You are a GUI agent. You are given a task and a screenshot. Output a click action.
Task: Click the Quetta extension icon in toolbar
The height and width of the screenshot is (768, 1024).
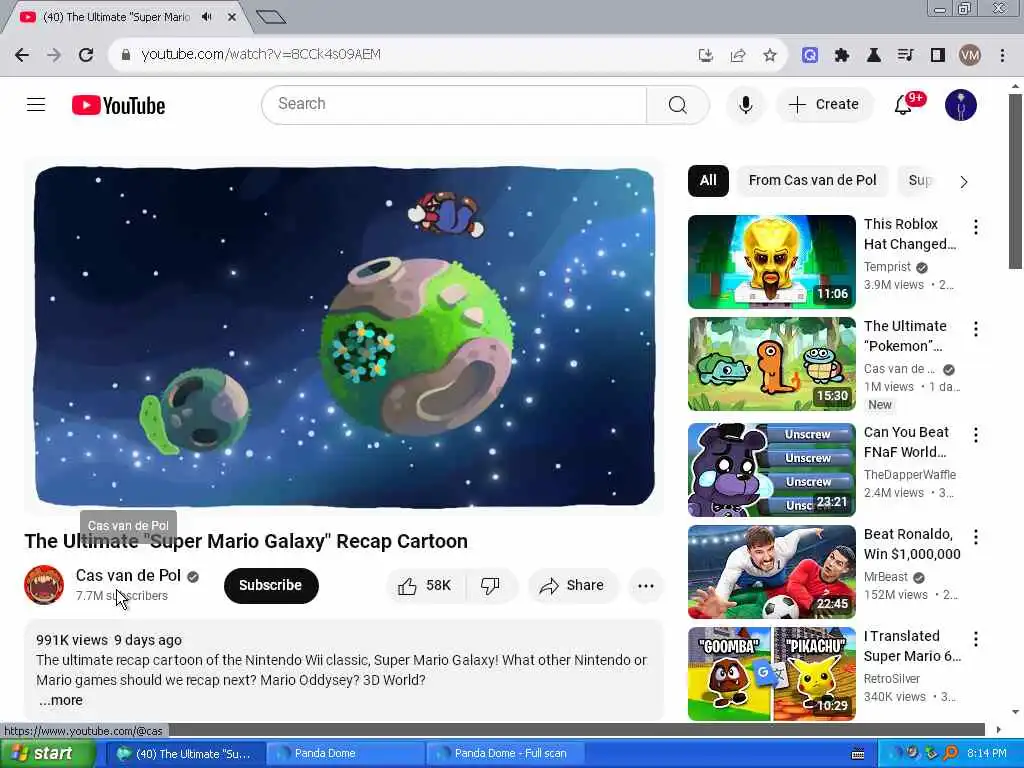click(x=810, y=55)
